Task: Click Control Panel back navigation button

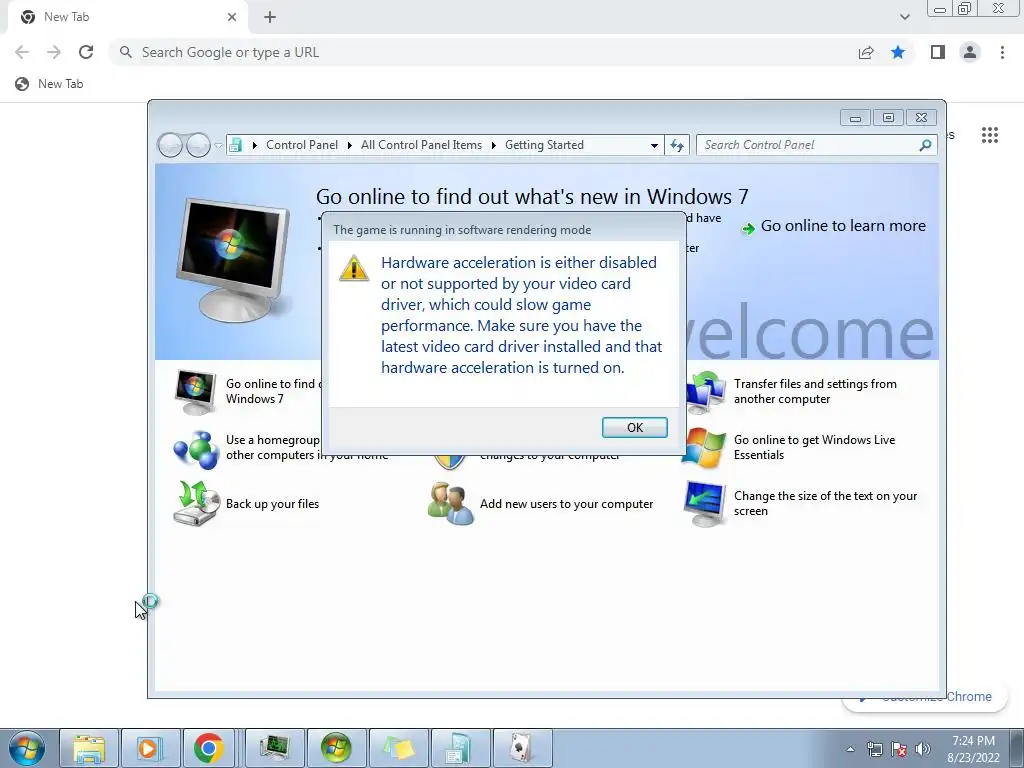Action: [170, 145]
